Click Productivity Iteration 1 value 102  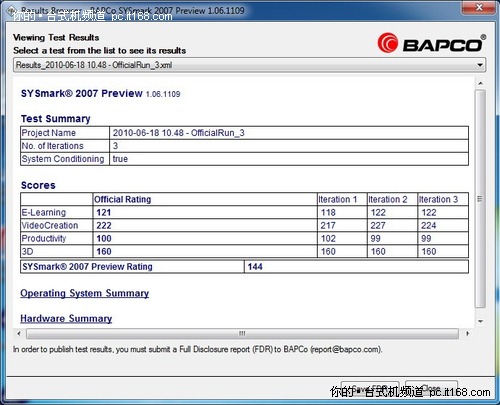tap(328, 238)
